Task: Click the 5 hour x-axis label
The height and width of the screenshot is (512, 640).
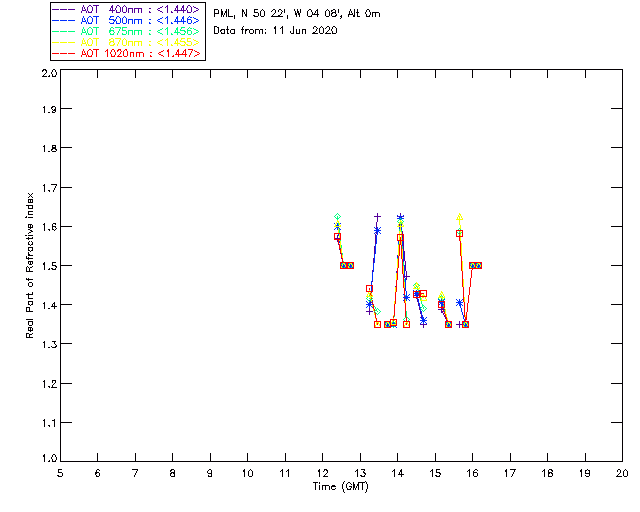Action: 60,473
